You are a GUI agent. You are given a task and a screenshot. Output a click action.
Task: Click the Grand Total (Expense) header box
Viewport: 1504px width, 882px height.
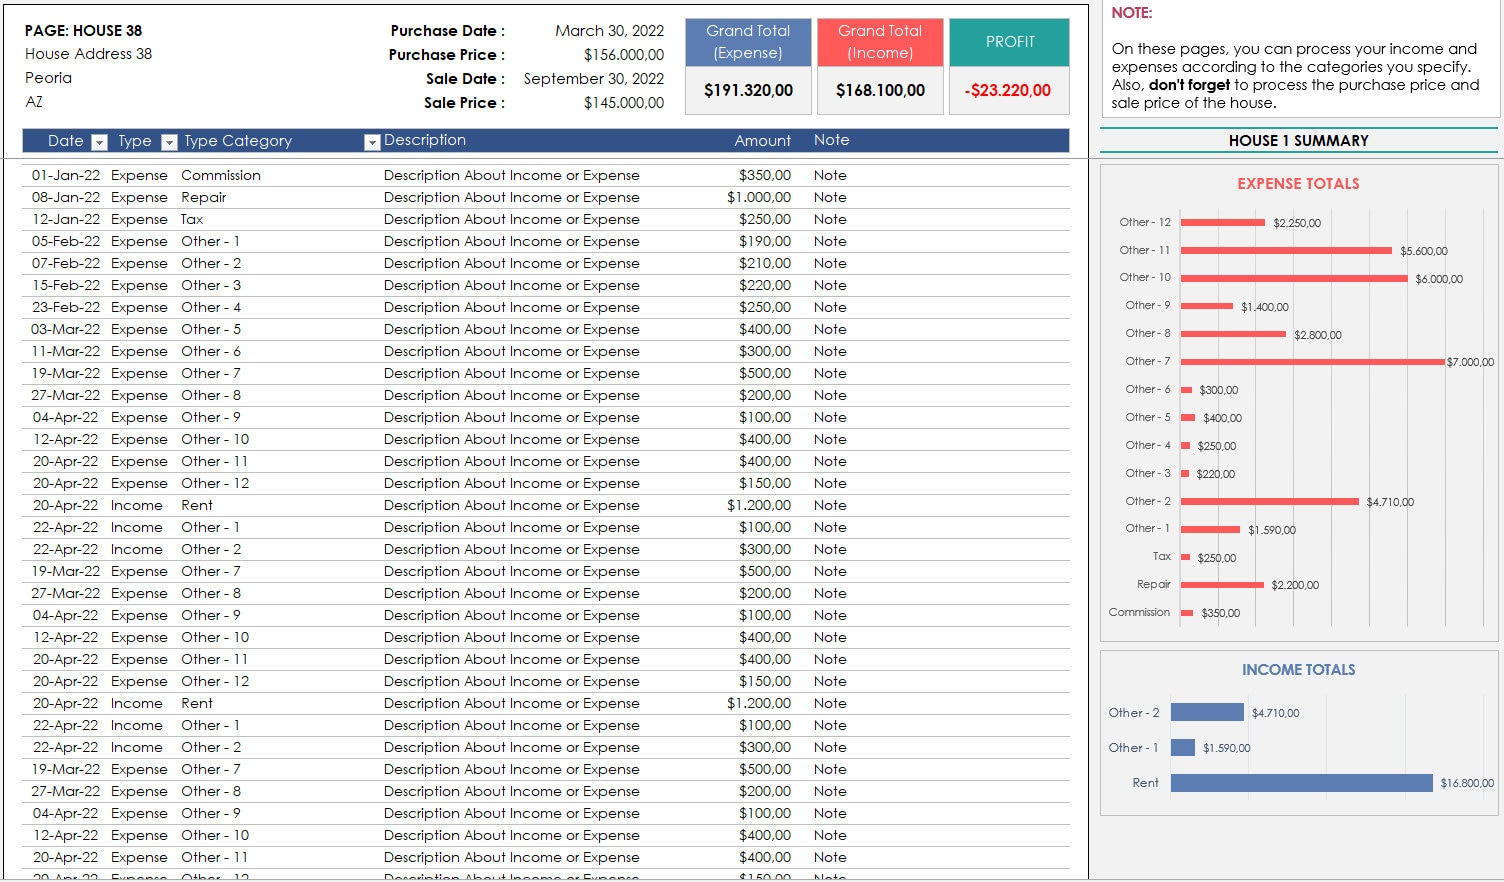coord(747,43)
